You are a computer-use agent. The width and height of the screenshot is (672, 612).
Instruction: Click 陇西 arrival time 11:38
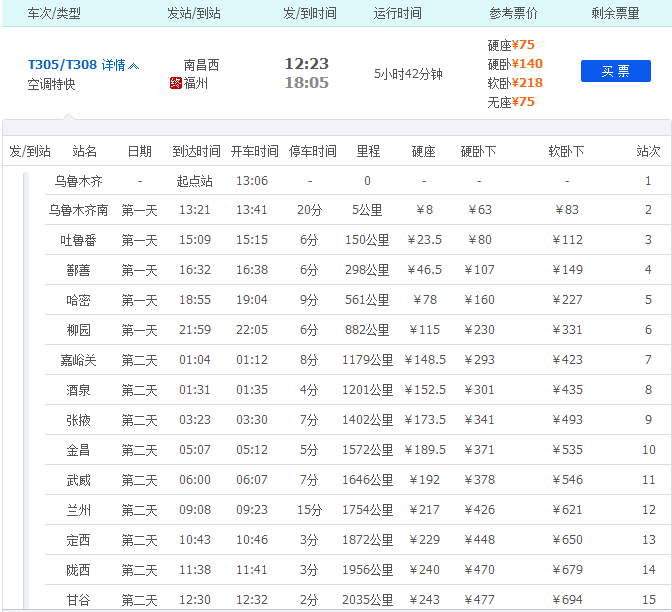[x=195, y=570]
